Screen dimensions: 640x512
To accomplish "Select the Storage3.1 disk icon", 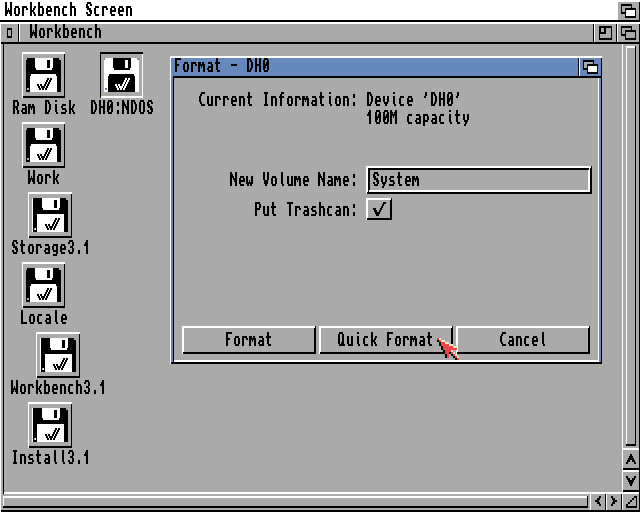I will [x=50, y=215].
